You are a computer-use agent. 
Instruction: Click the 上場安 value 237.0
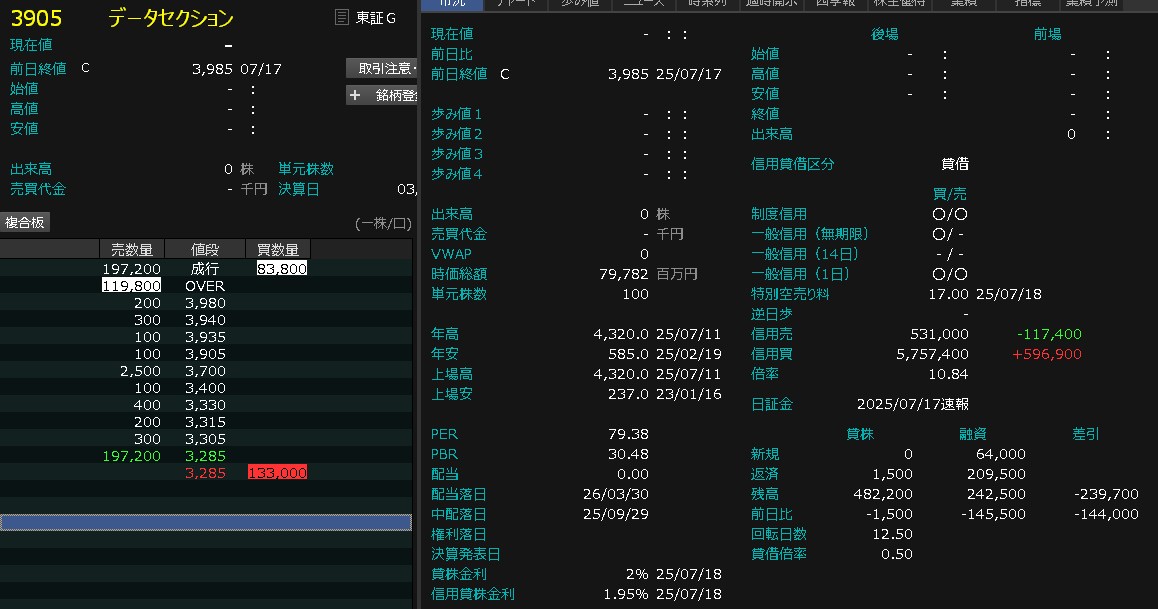pyautogui.click(x=628, y=393)
